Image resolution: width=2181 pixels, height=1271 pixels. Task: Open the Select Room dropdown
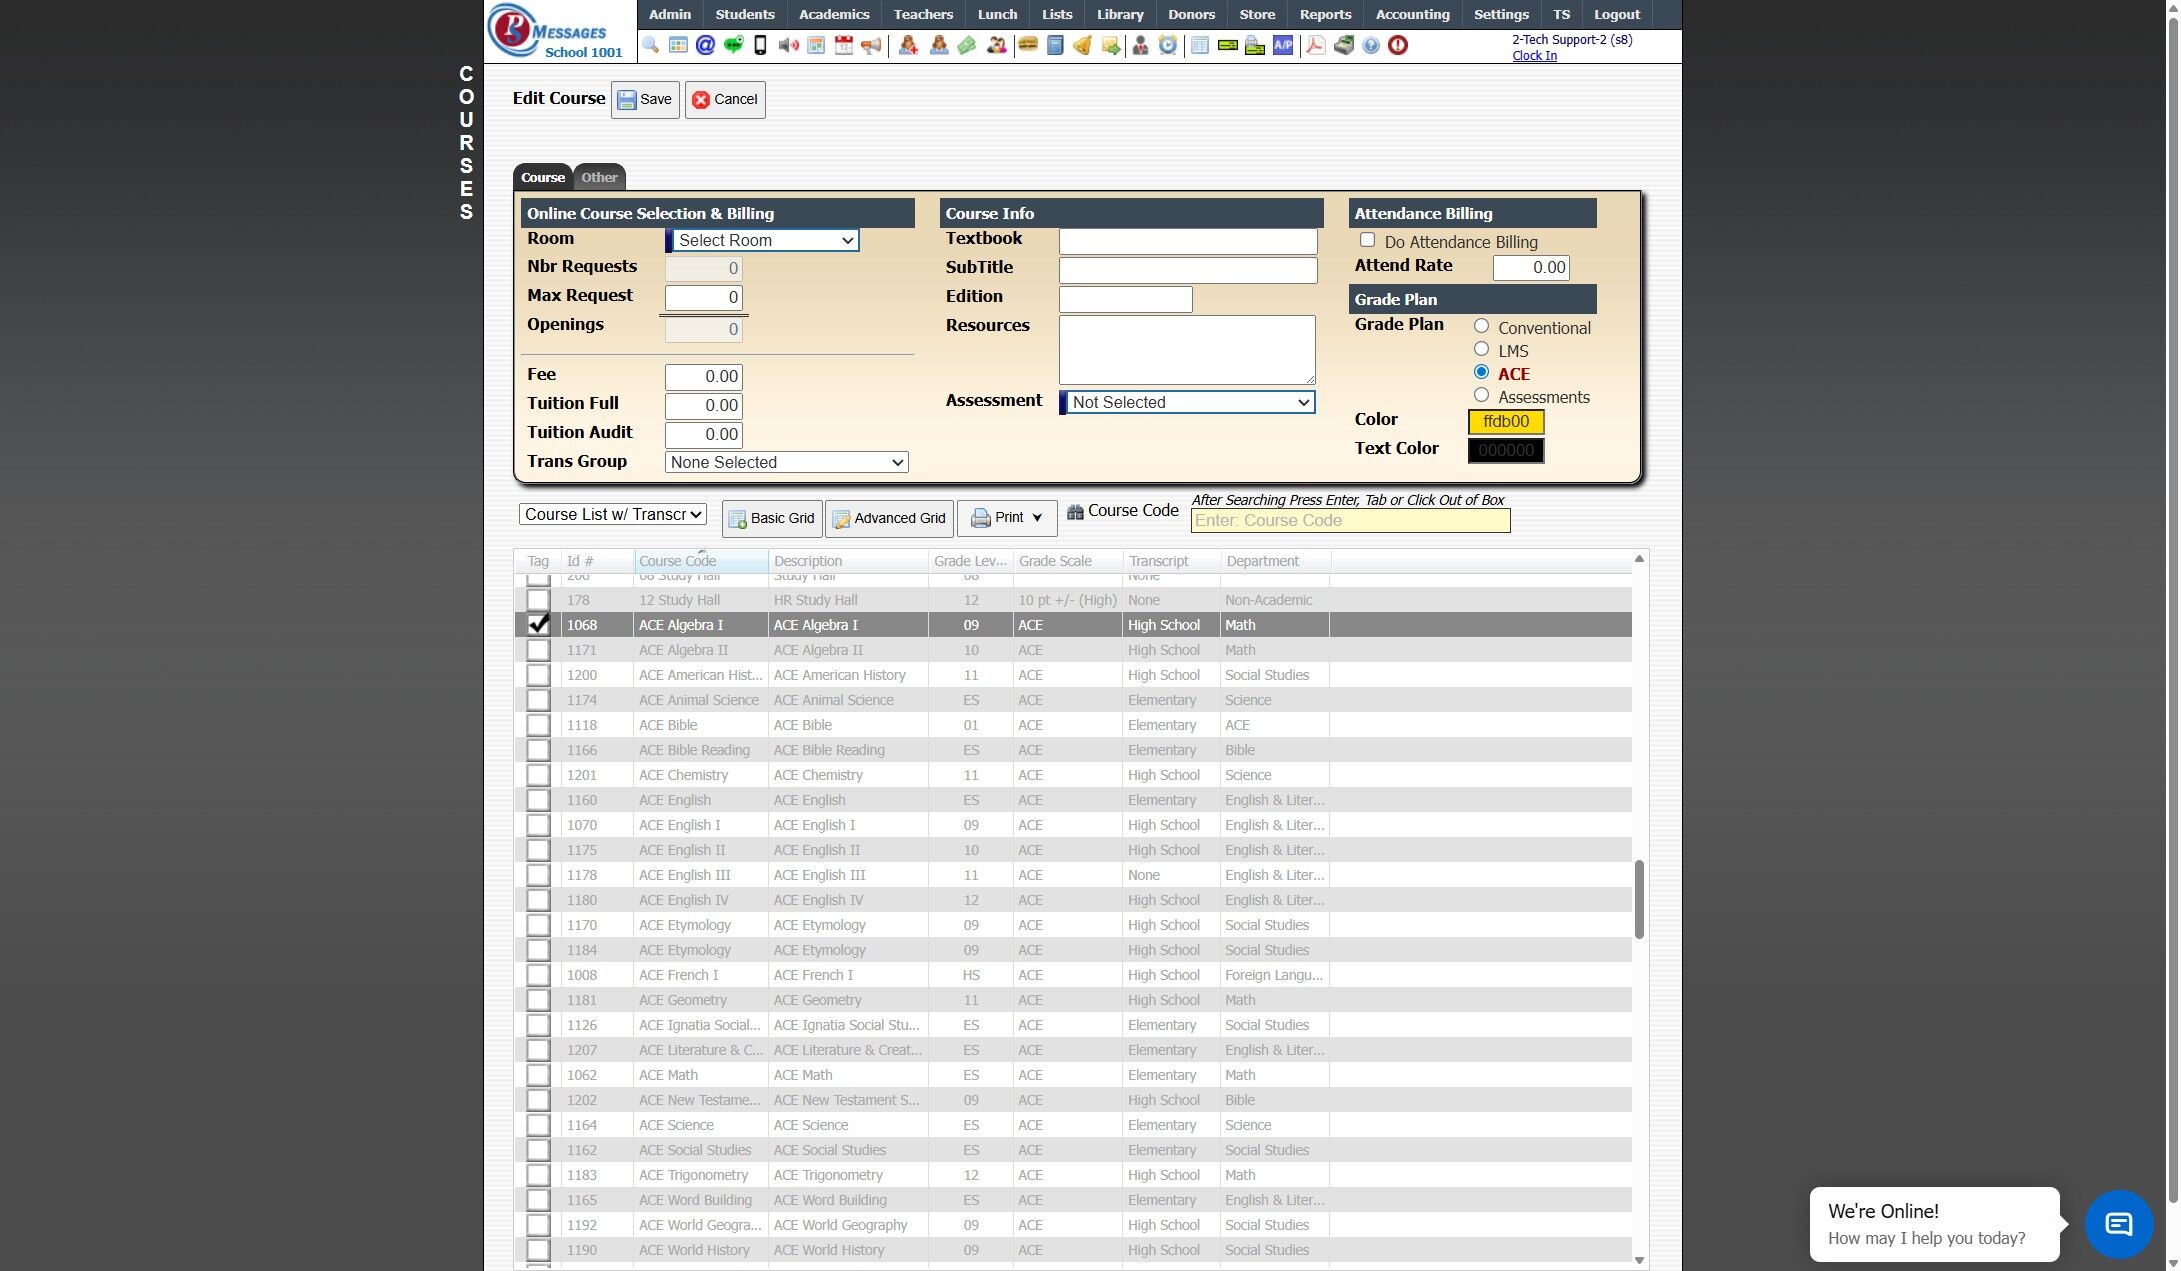764,240
